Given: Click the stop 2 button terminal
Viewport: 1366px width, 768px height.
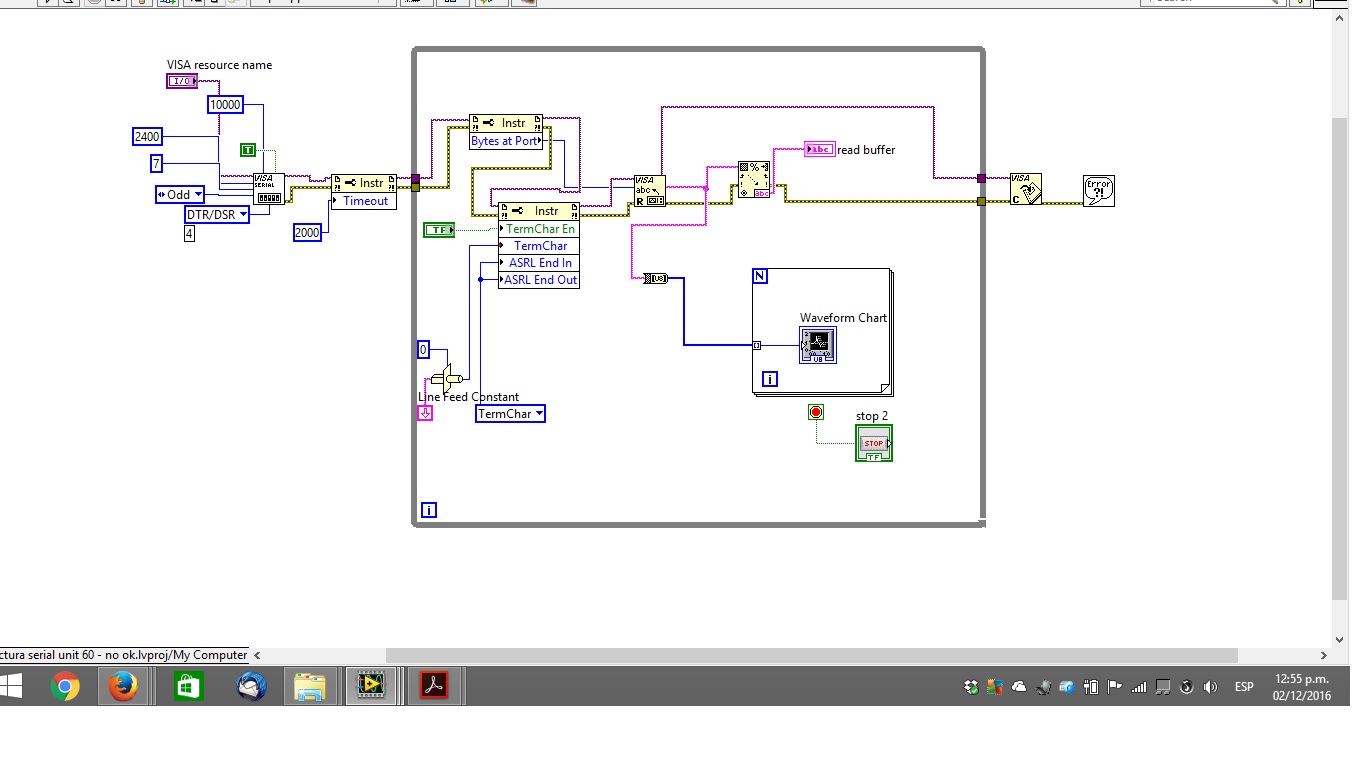Looking at the screenshot, I should point(874,443).
